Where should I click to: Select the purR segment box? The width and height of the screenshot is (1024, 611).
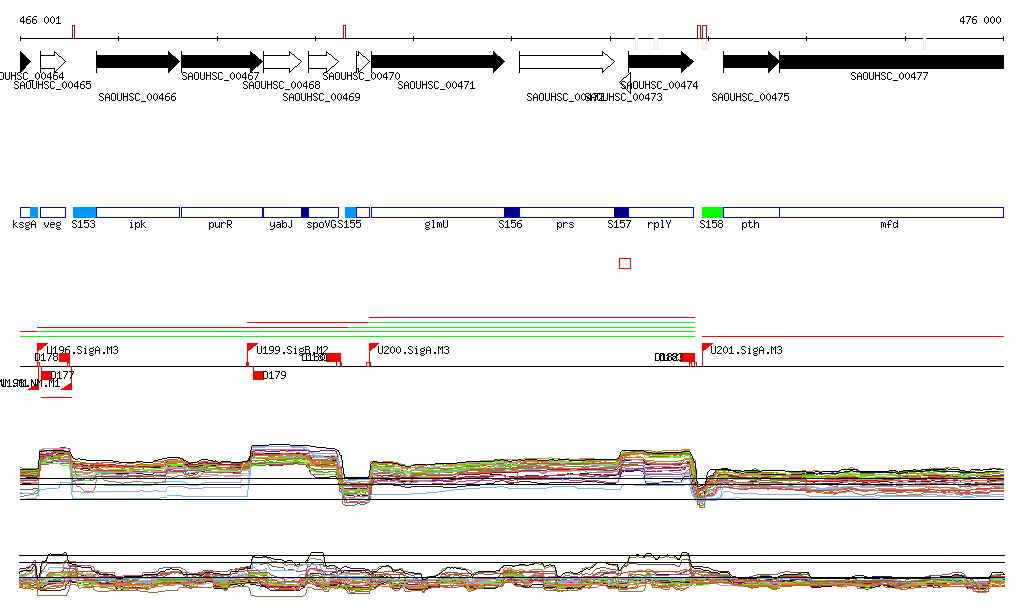coord(222,213)
